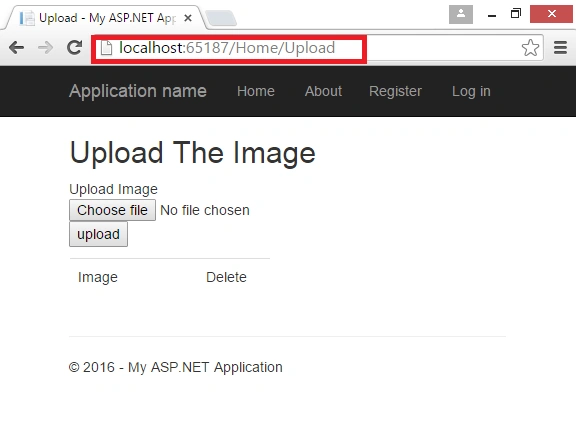The image size is (576, 431).
Task: Select the Upload - My ASP.NET App tab
Action: 105,18
